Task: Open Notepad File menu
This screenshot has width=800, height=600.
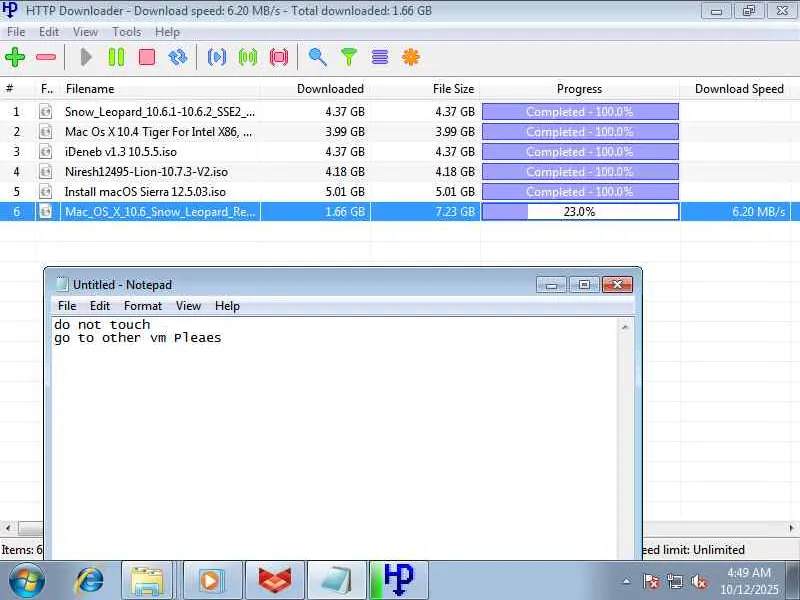Action: (x=67, y=306)
